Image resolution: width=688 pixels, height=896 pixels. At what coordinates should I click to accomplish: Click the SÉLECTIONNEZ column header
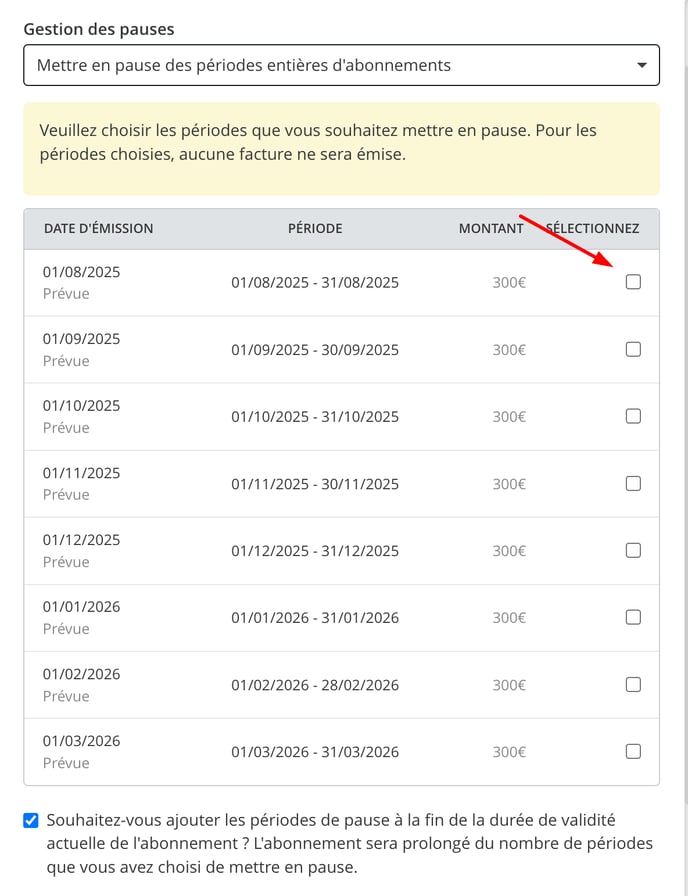coord(593,229)
